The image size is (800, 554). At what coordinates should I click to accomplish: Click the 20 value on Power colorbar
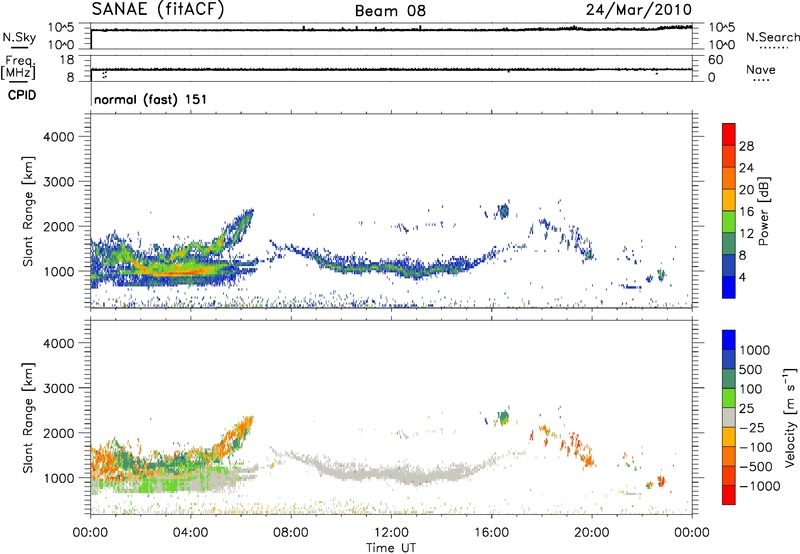(746, 190)
